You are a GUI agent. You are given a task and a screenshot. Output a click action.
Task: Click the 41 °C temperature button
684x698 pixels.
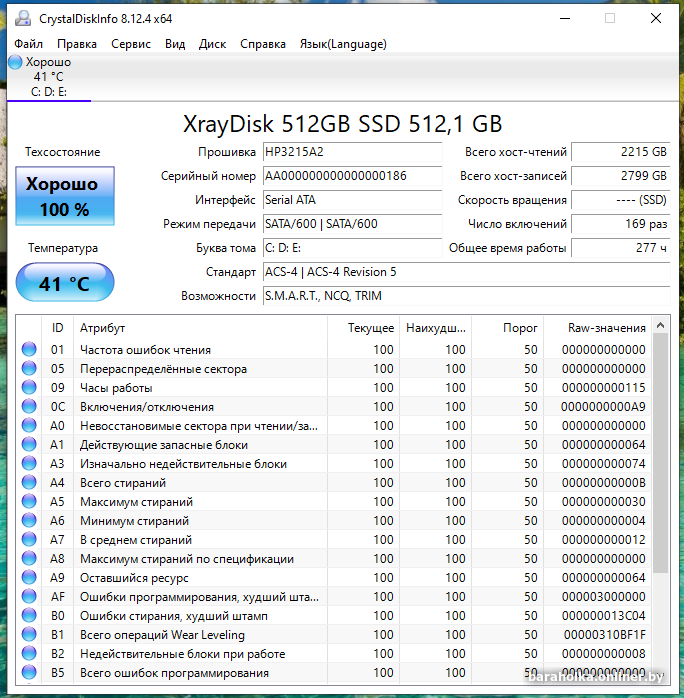point(65,282)
